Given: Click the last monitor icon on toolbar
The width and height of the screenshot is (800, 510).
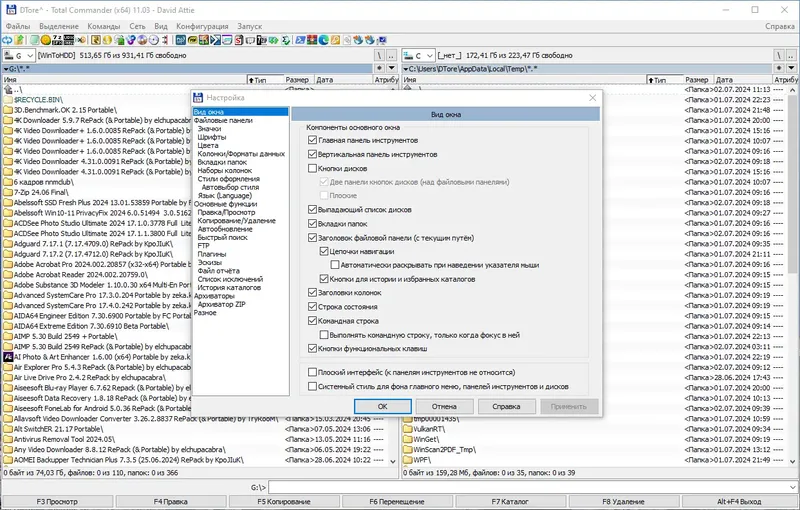Looking at the screenshot, I should (x=381, y=40).
